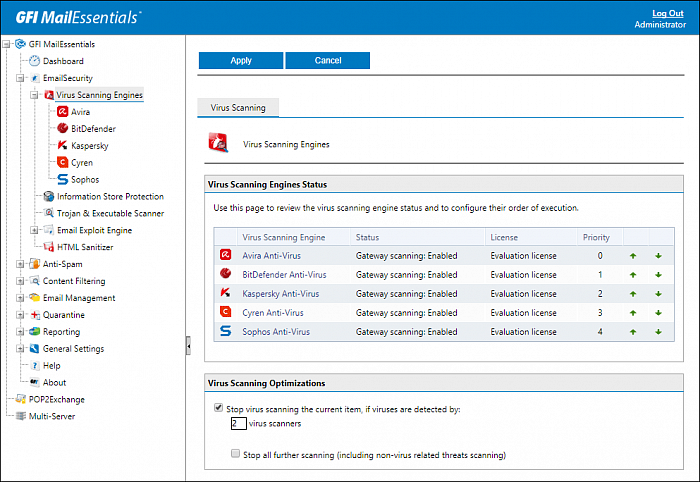Click the Sophos icon in the sidebar tree
700x482 pixels.
(62, 179)
